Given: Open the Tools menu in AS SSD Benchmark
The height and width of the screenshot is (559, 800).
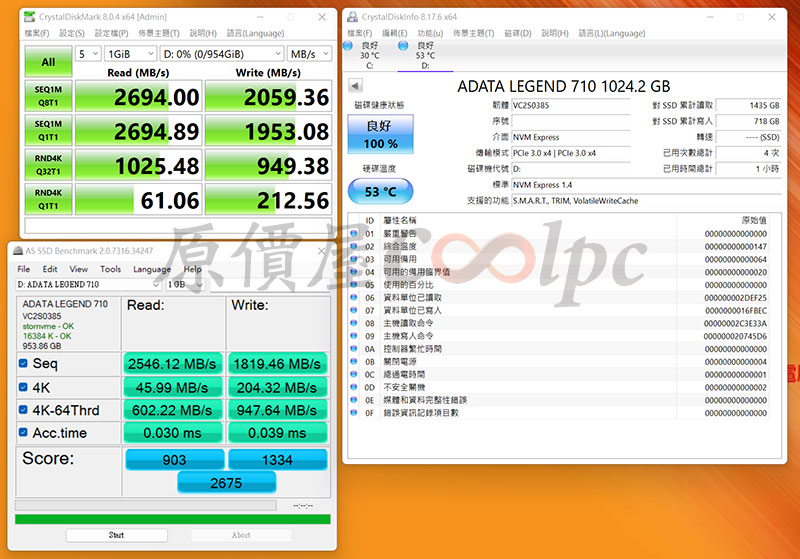Looking at the screenshot, I should 110,269.
